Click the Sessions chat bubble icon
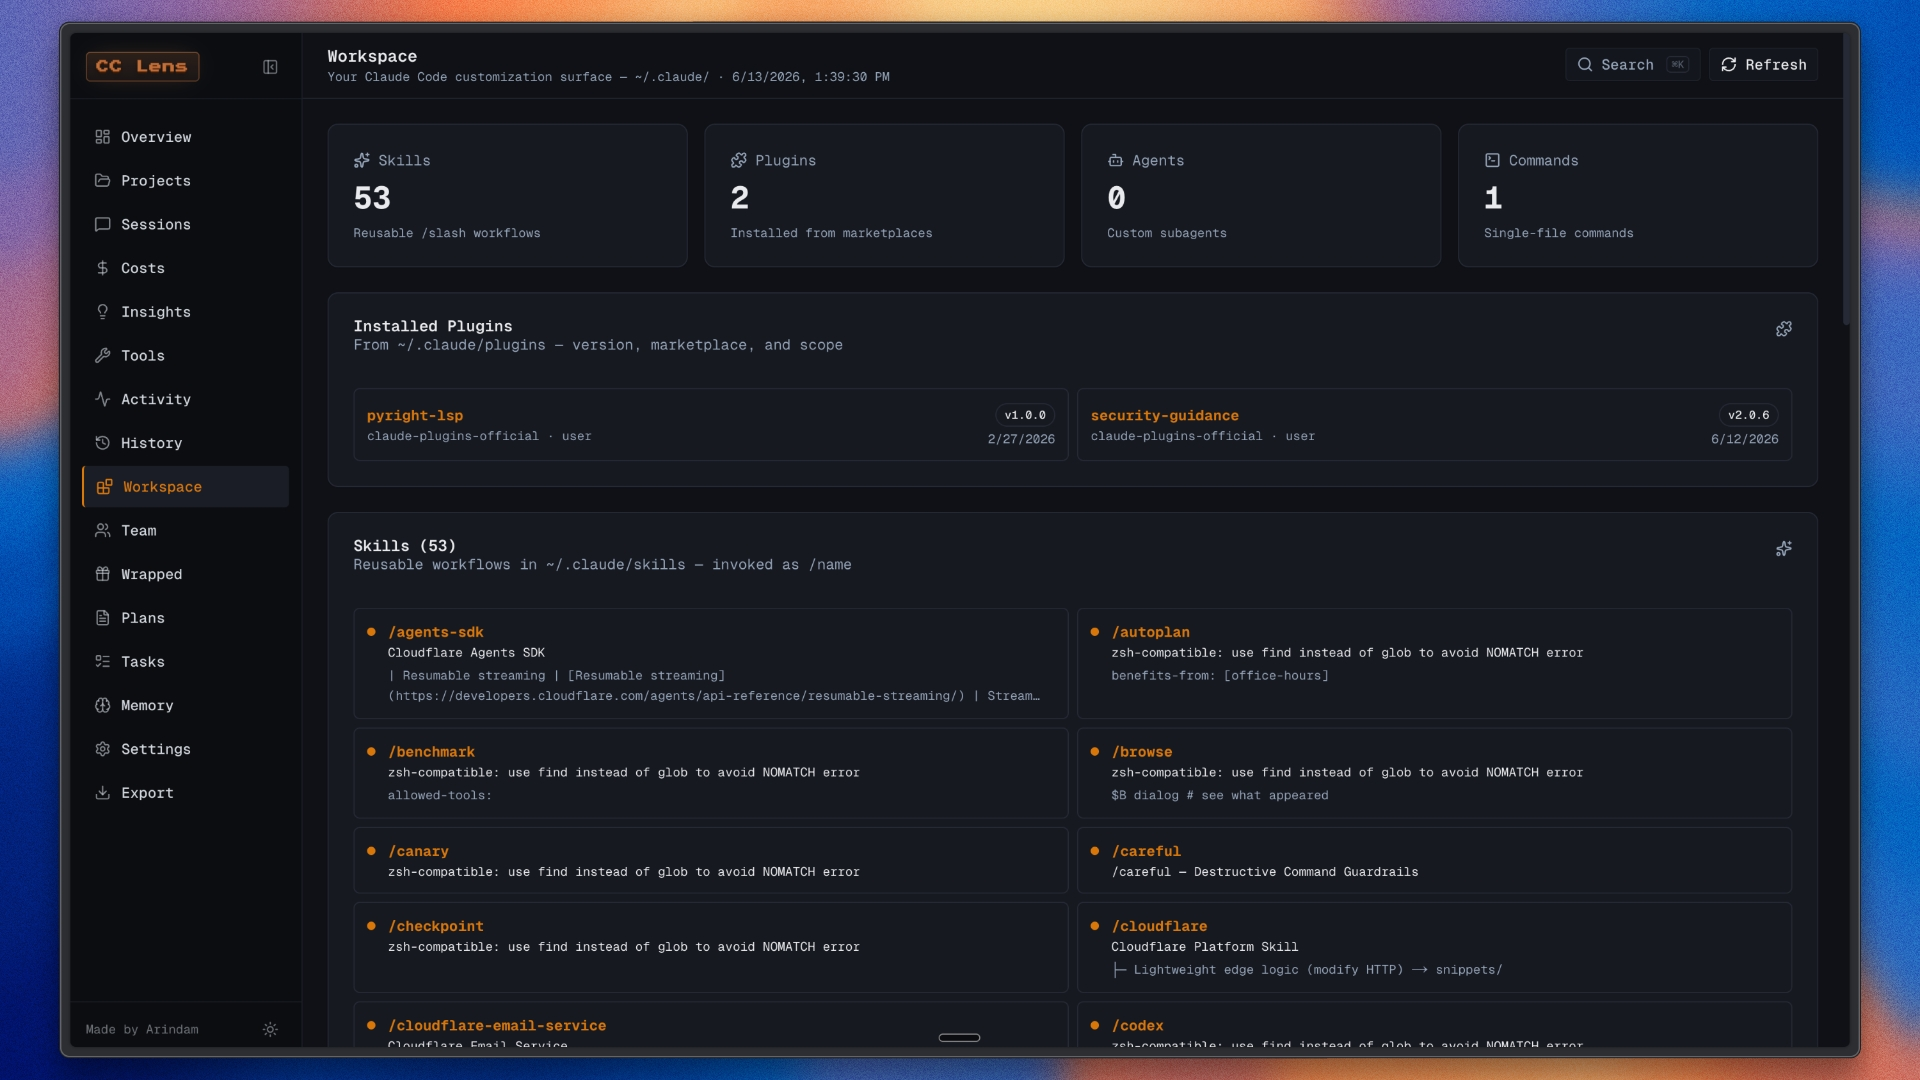Image resolution: width=1920 pixels, height=1080 pixels. (102, 225)
